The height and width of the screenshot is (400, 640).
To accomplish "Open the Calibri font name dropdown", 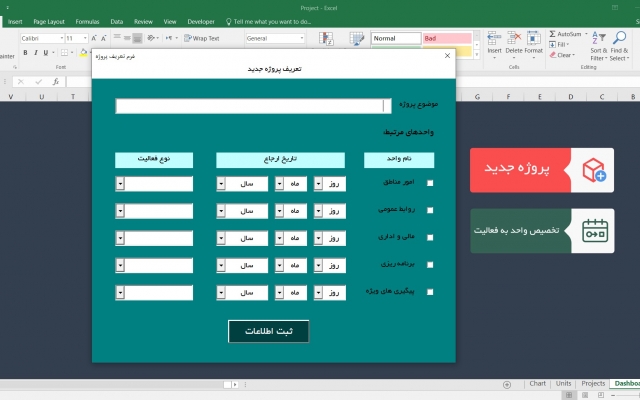I will 62,38.
